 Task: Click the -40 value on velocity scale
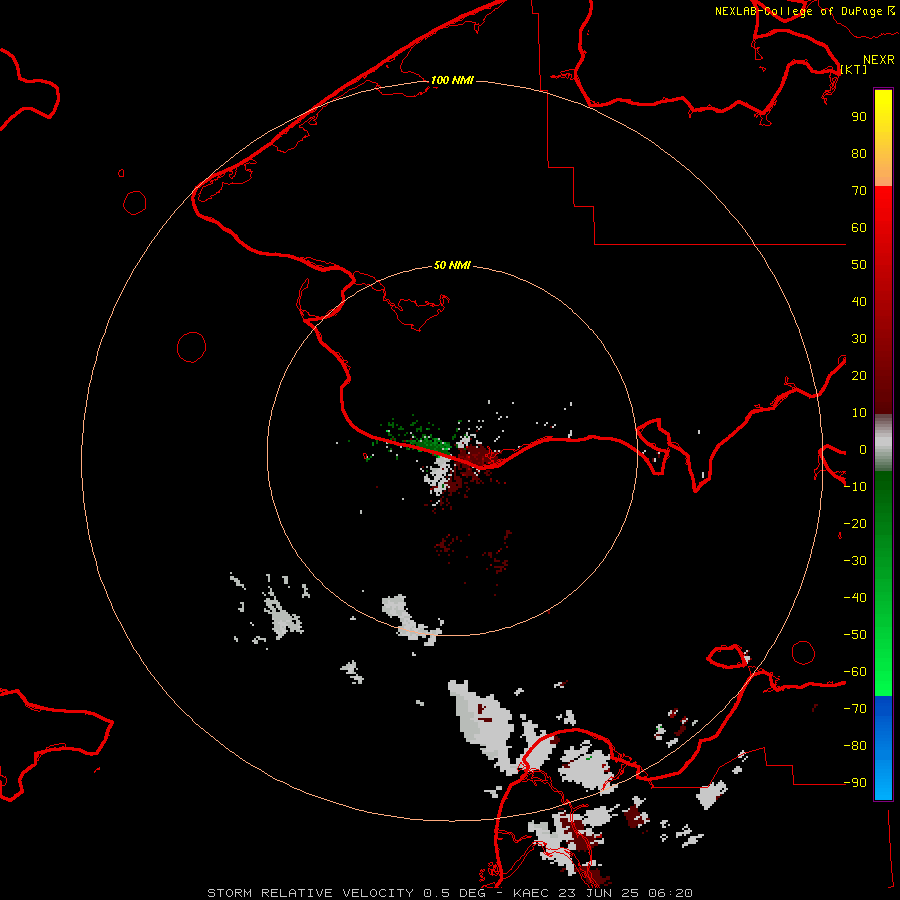tap(855, 598)
